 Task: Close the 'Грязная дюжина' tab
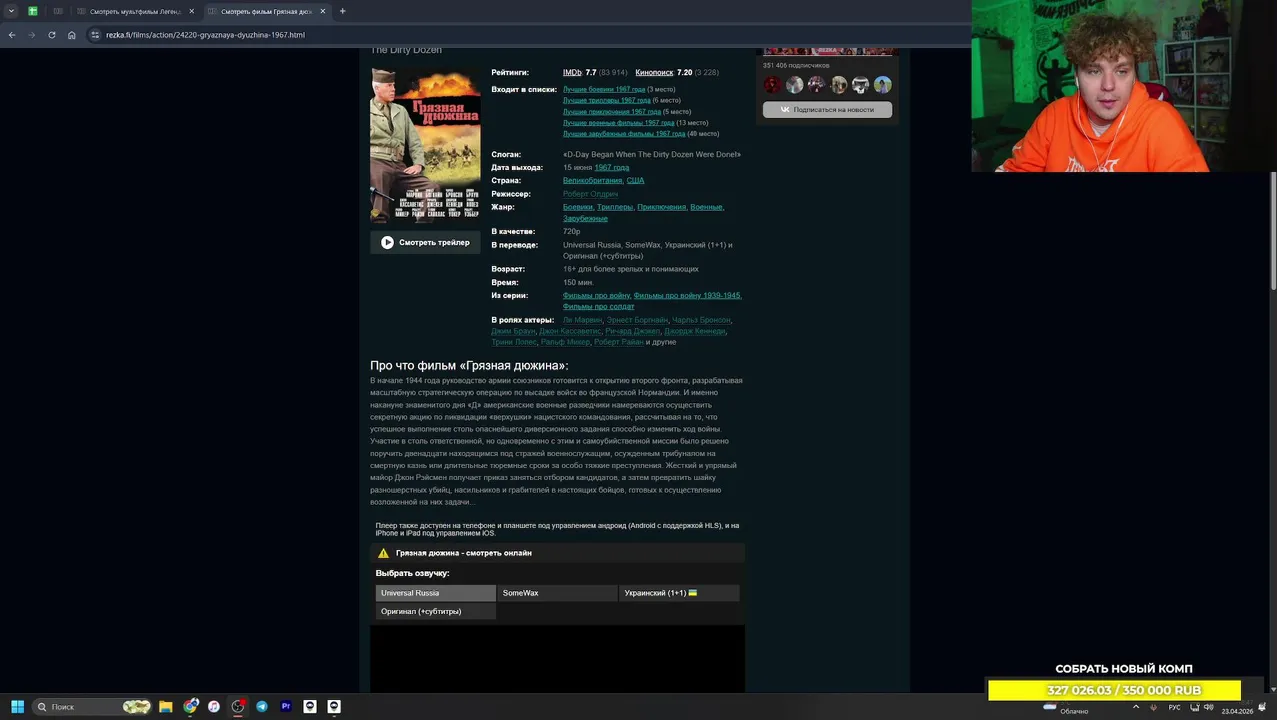point(322,11)
